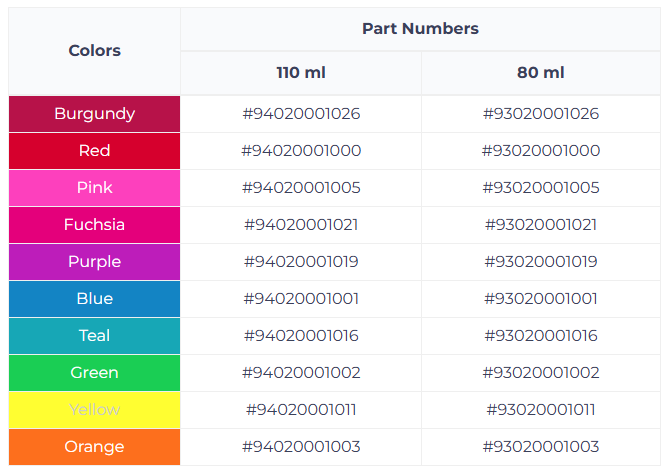Click part number #93020001003

point(541,447)
